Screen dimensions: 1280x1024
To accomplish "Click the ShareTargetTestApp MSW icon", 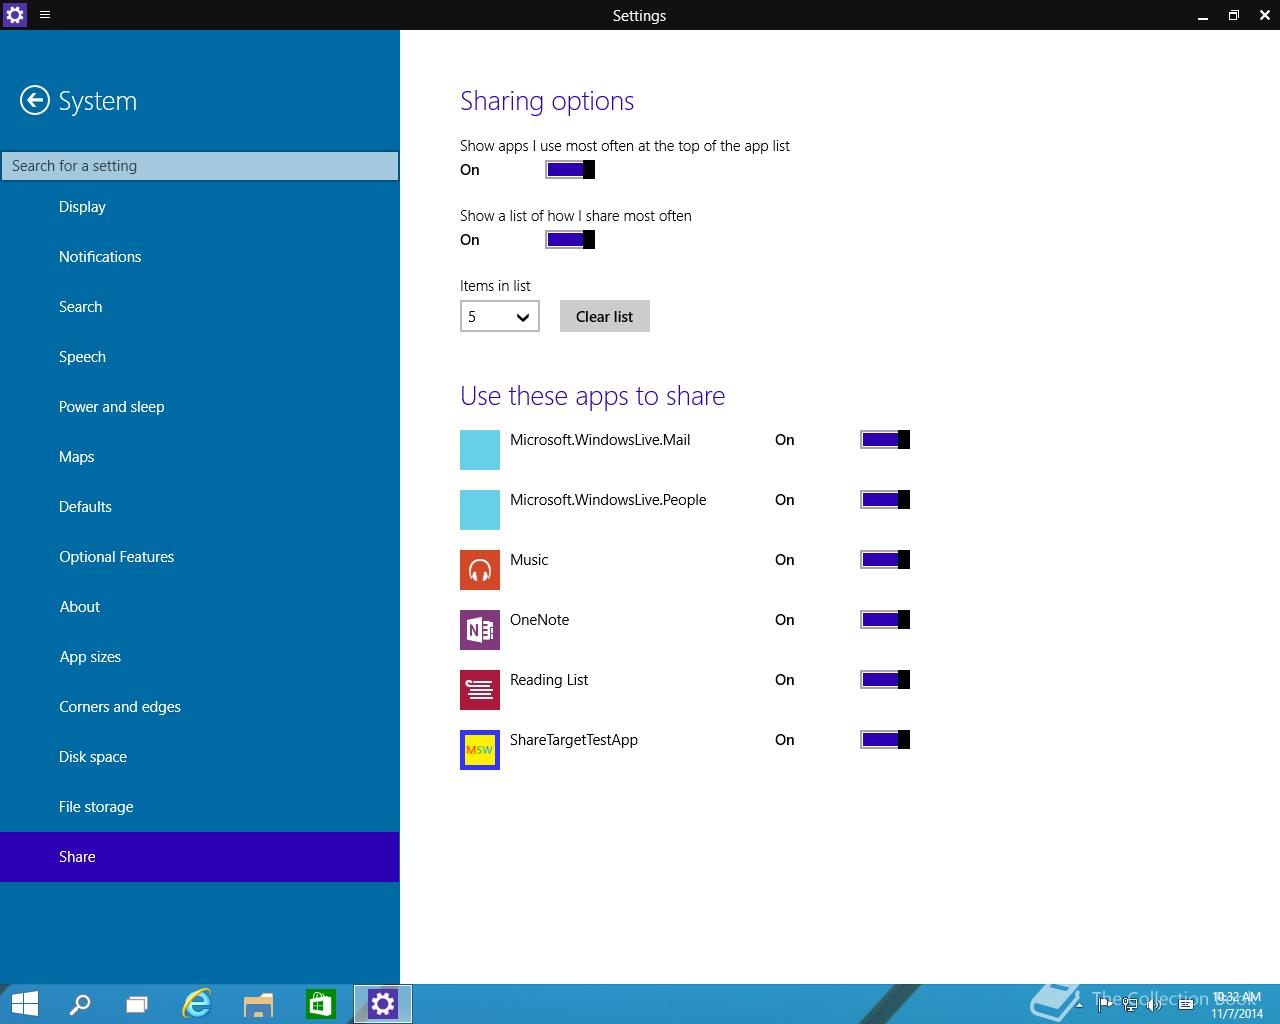I will click(x=480, y=750).
